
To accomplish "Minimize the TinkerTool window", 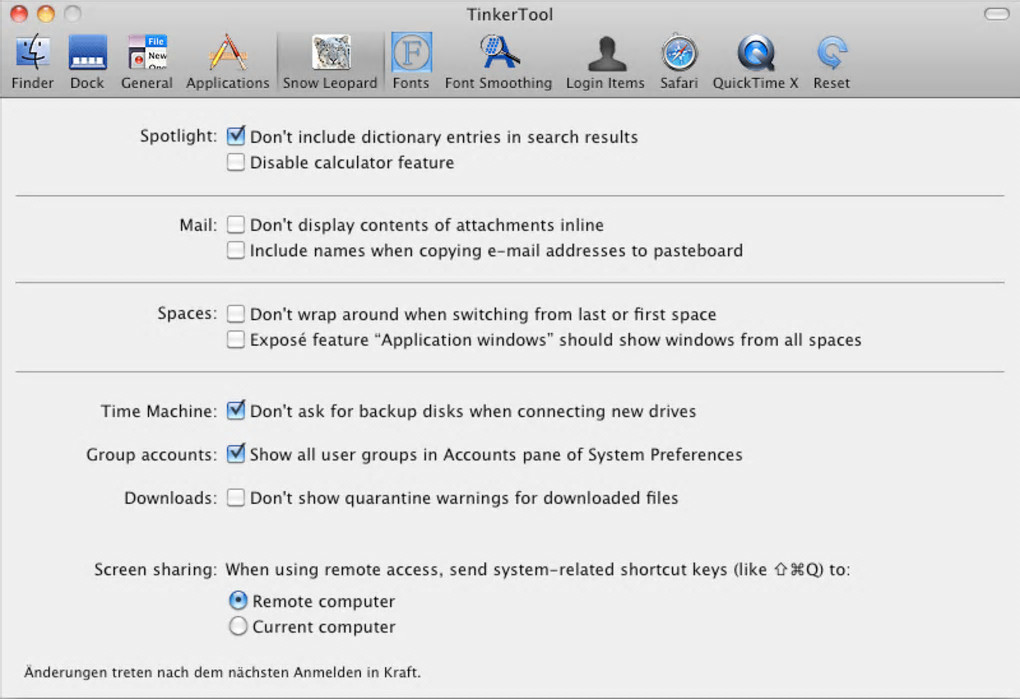I will 46,13.
